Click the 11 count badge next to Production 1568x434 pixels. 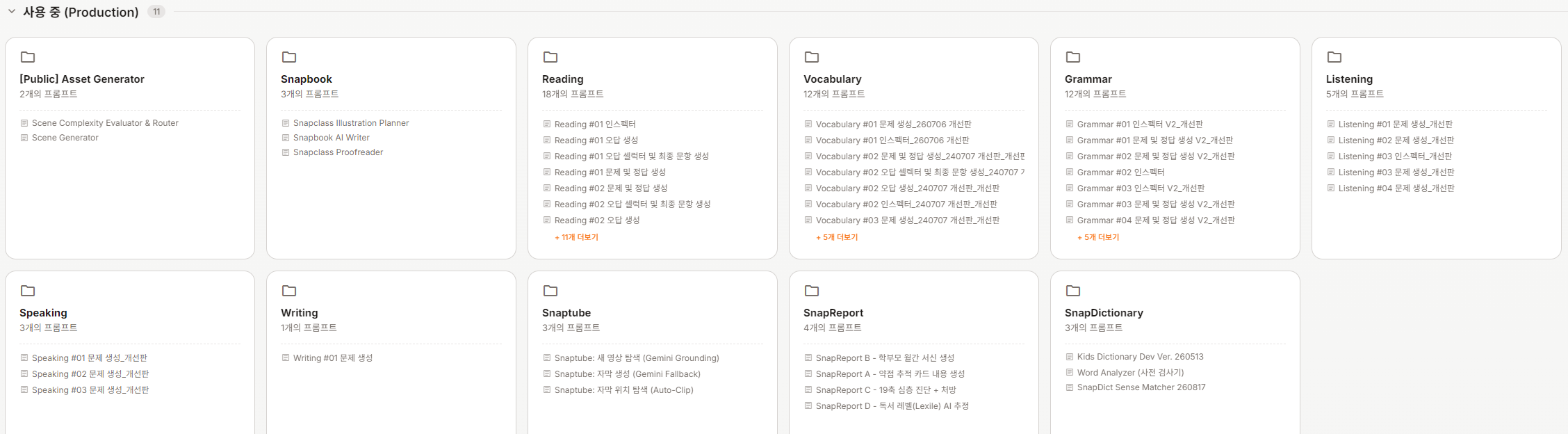(155, 12)
